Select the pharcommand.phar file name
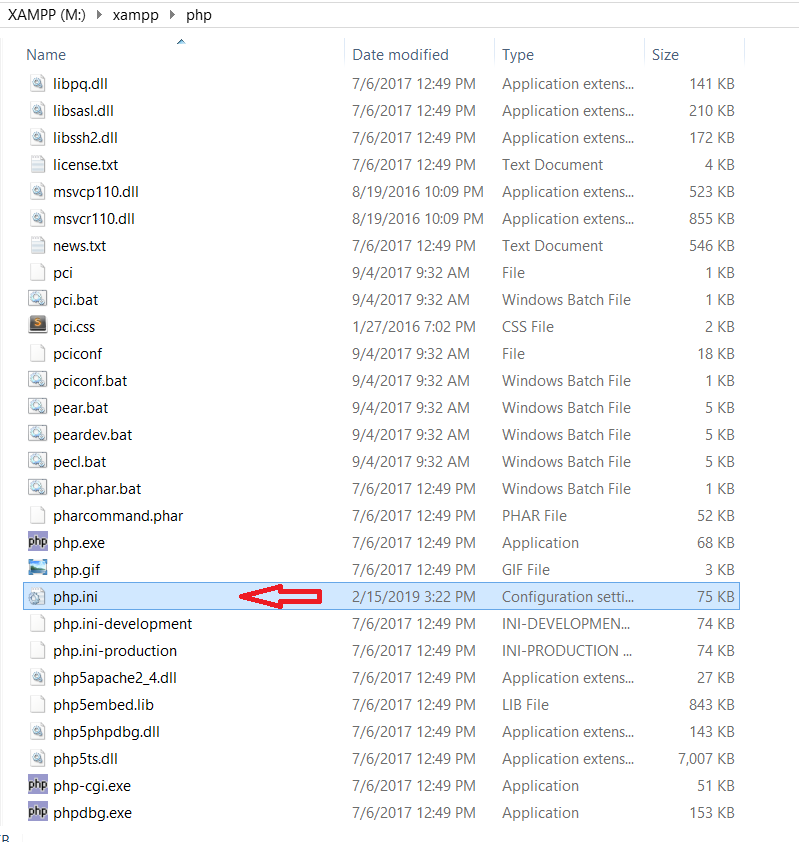Image resolution: width=799 pixels, height=842 pixels. pyautogui.click(x=118, y=516)
